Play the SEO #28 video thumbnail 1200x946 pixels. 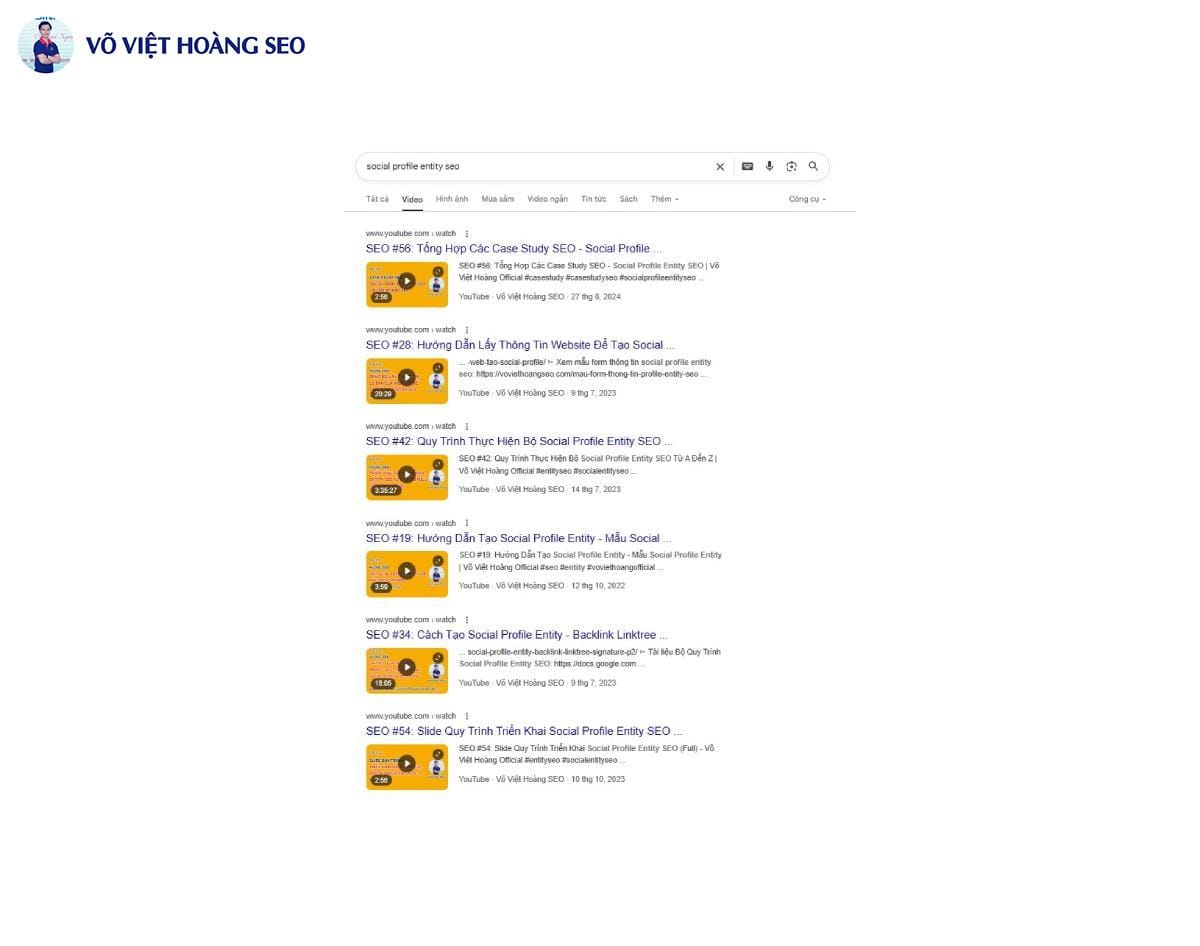(x=407, y=380)
